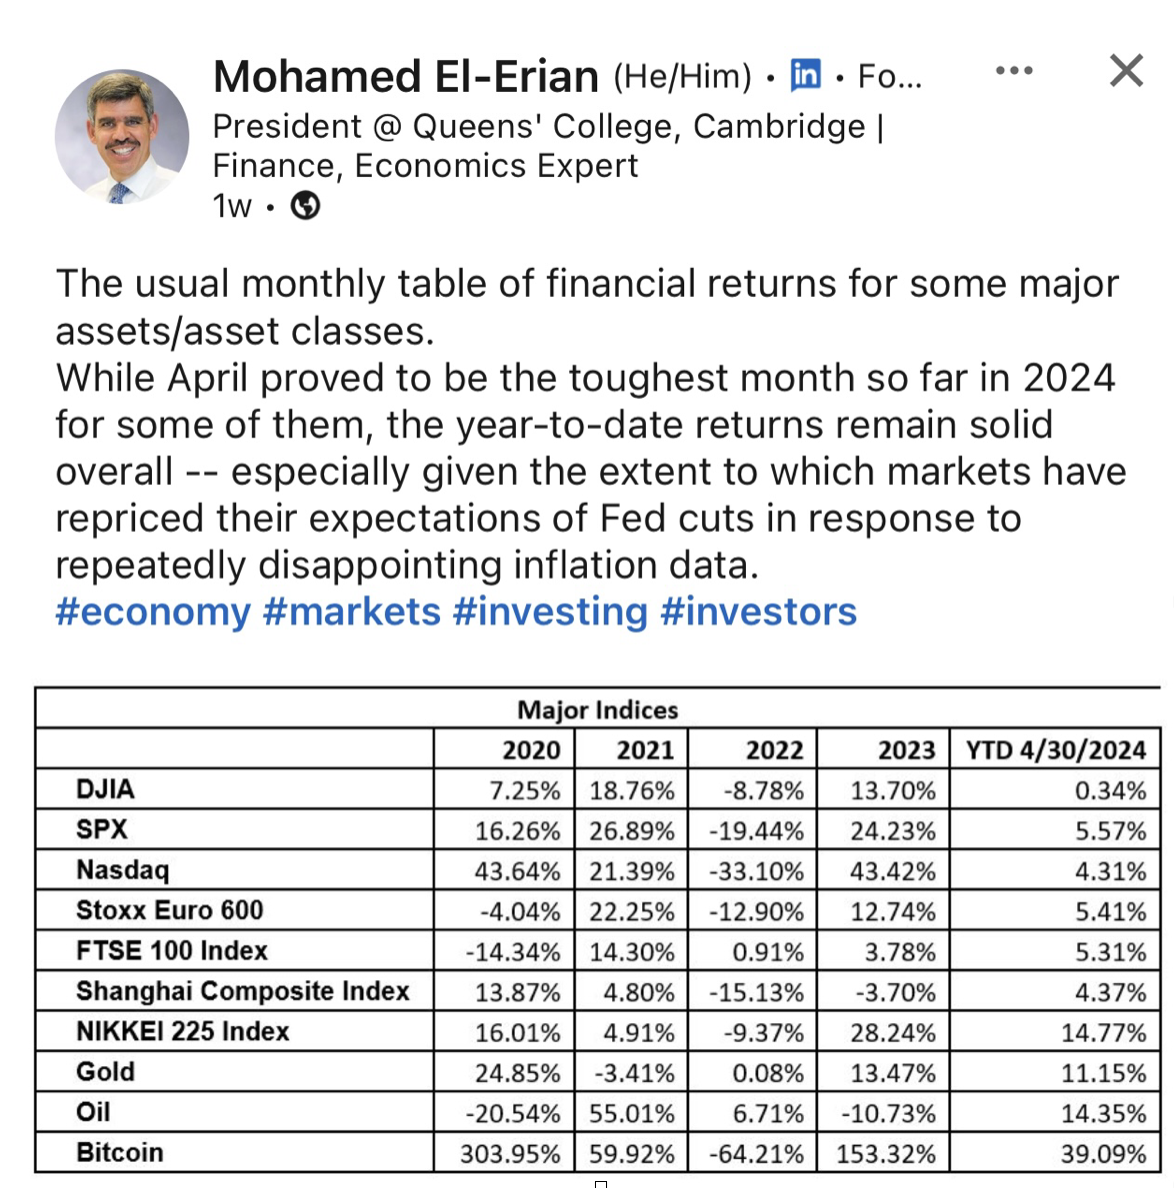Open Mohamed El-Erian's profile via name
Viewport: 1174px width, 1188px height.
[406, 77]
